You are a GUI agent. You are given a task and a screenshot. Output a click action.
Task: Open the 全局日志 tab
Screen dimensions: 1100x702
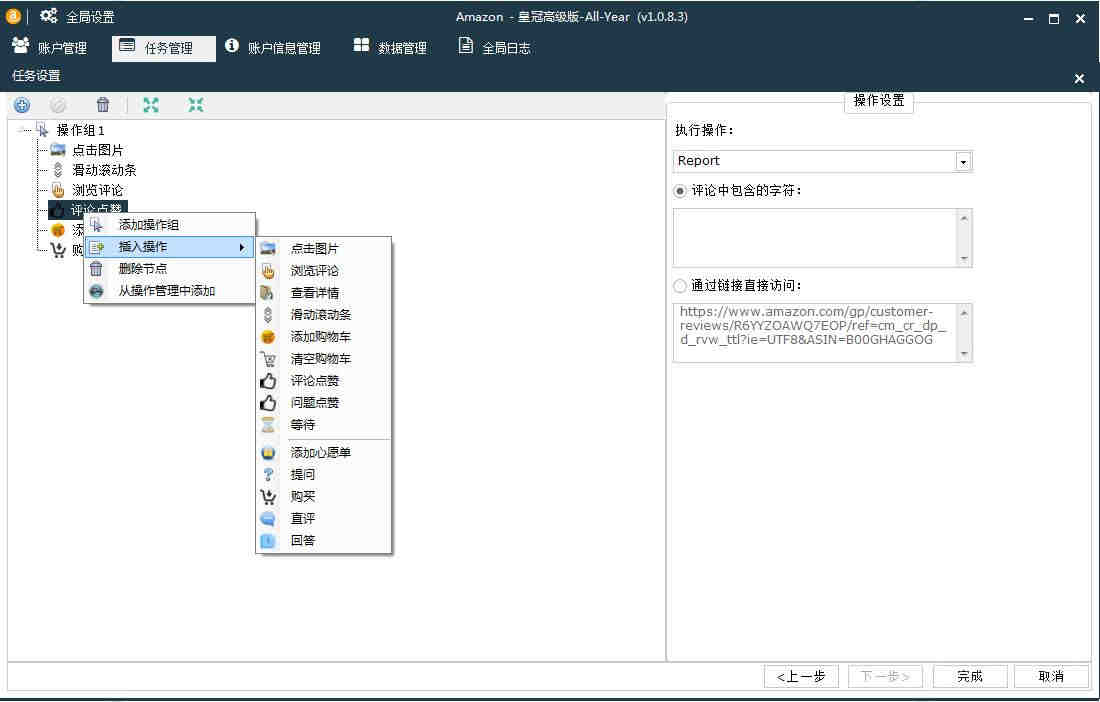[x=495, y=48]
